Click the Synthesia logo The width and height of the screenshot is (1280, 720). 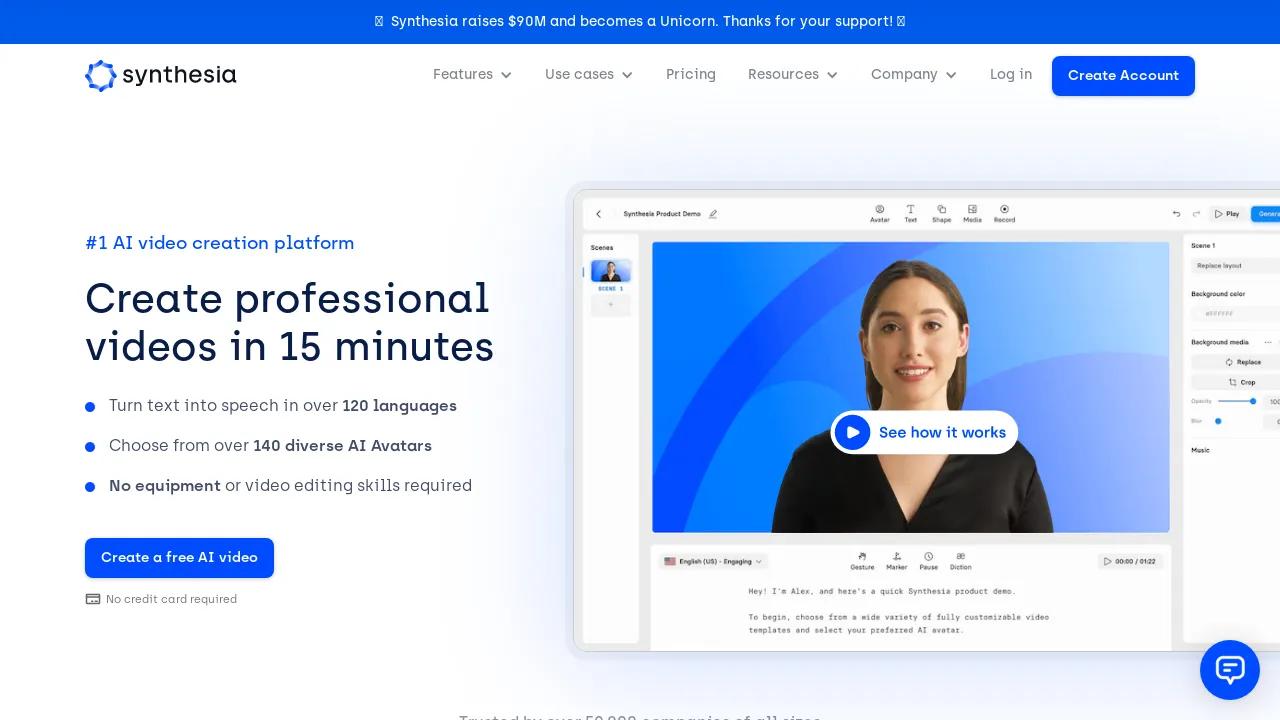tap(160, 75)
